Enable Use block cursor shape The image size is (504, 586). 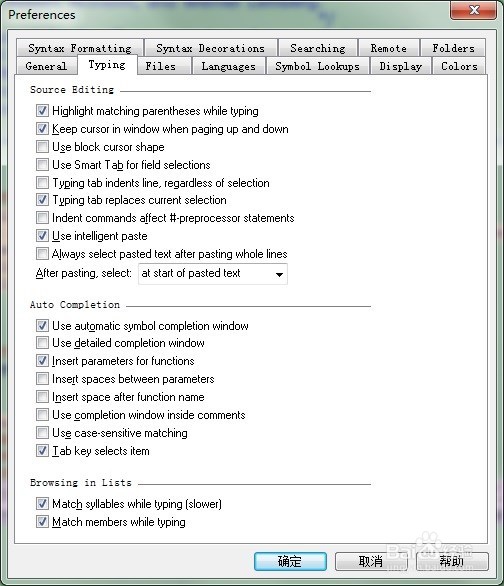click(x=42, y=146)
